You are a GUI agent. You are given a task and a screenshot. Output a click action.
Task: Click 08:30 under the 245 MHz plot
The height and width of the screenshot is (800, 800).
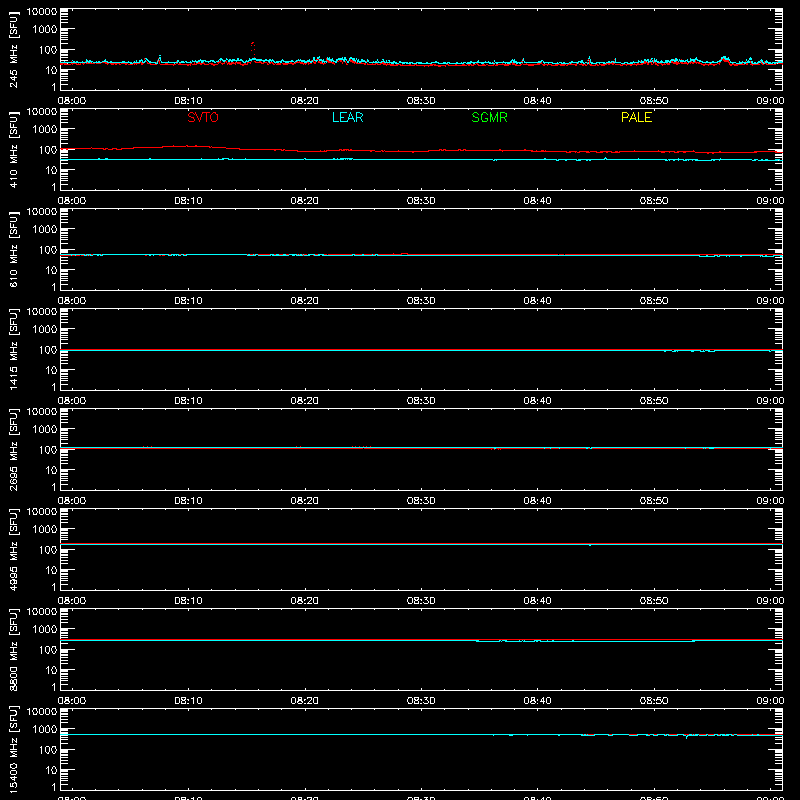click(x=421, y=101)
